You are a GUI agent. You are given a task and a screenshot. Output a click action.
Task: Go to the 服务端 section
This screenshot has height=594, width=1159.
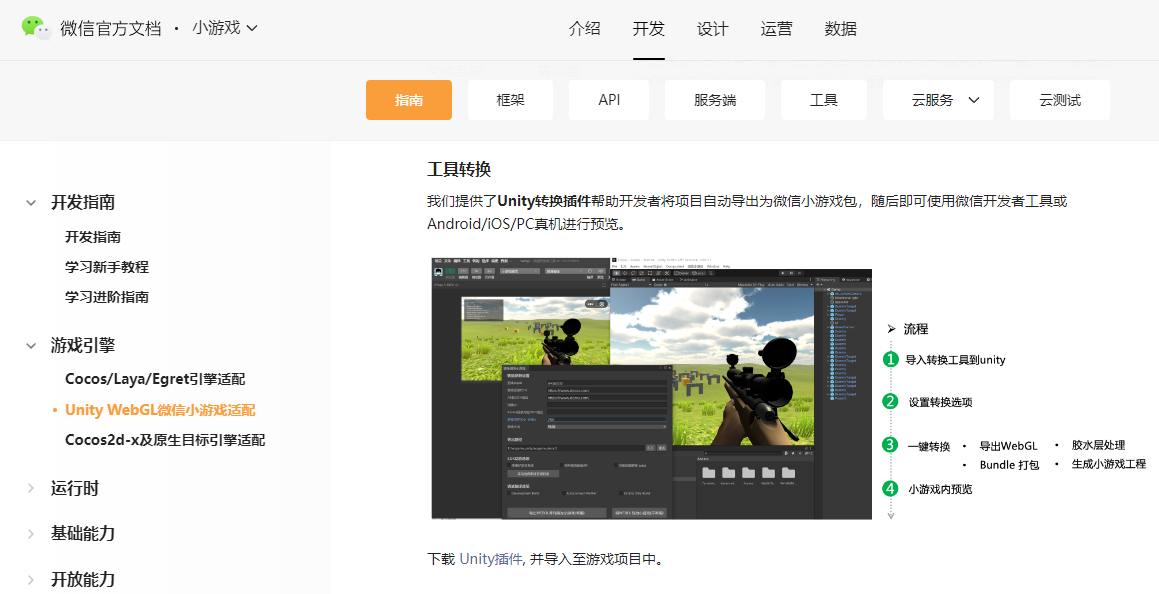click(x=715, y=100)
